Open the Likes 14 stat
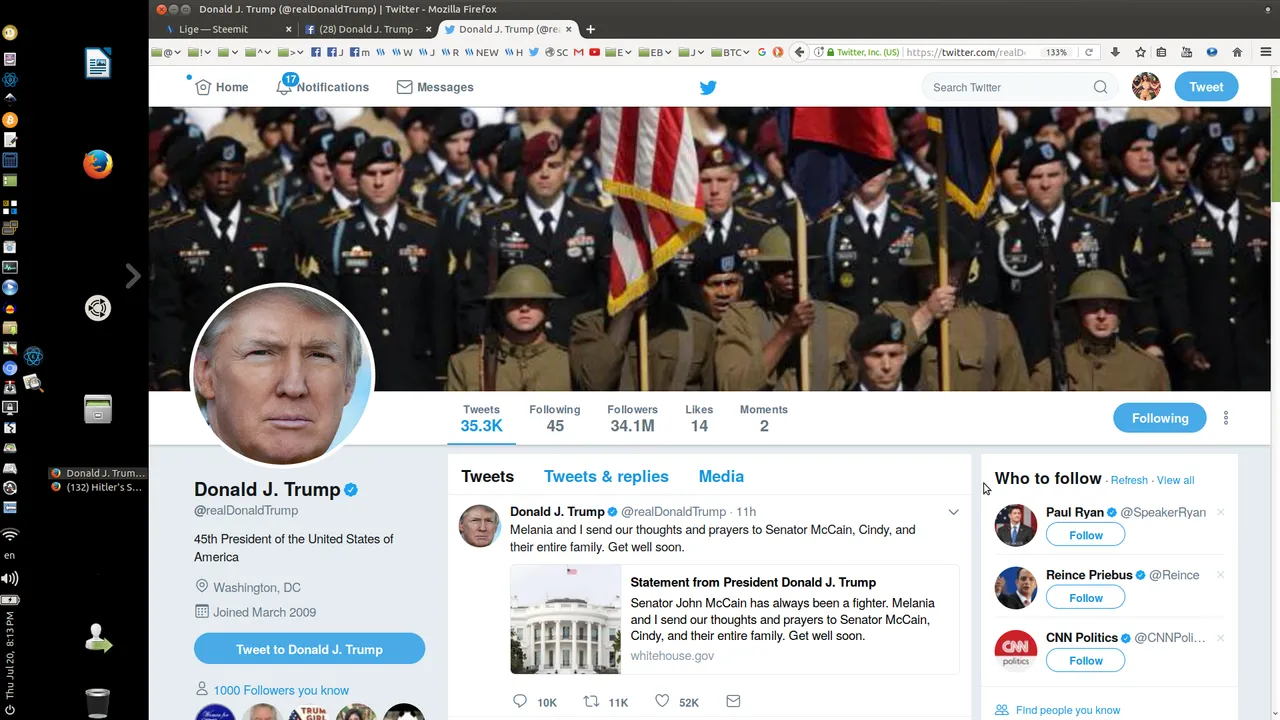This screenshot has height=720, width=1280. pos(699,418)
